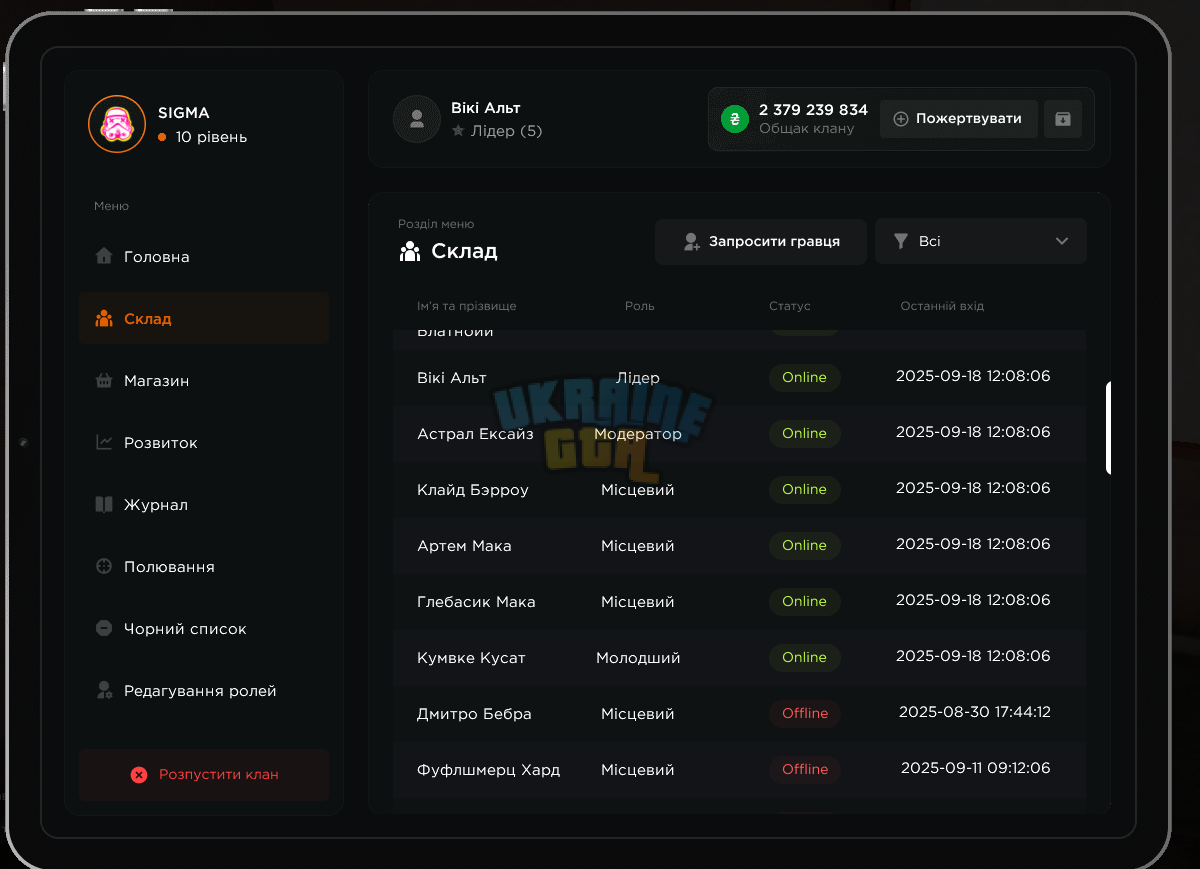Viewport: 1200px width, 869px height.
Task: Select member Кумвке Кусат
Action: coord(471,658)
